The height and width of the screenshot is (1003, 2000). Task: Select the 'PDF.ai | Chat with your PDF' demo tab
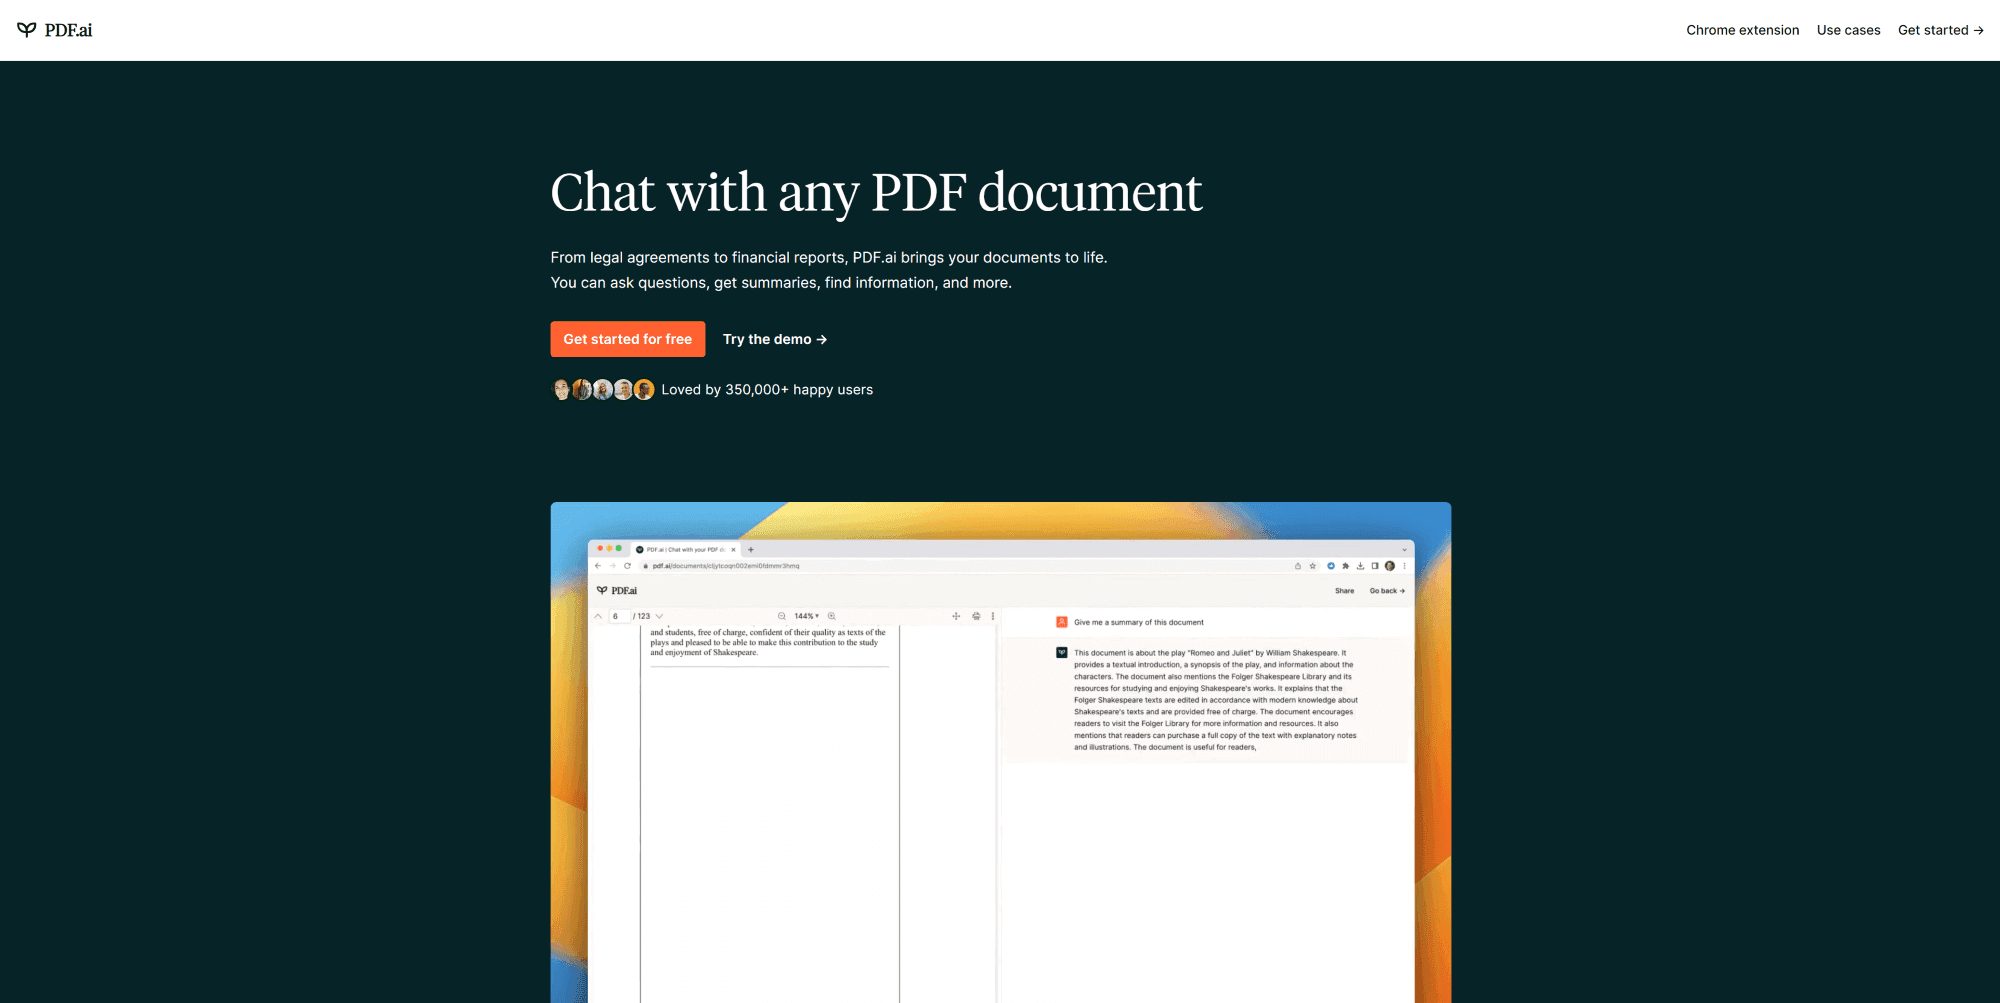[x=685, y=549]
